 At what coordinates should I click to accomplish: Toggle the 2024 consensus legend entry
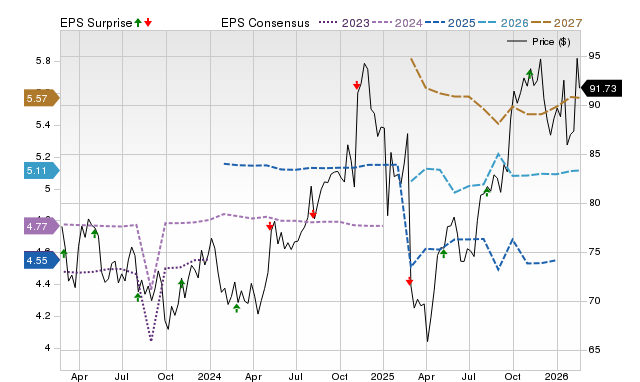coord(397,23)
